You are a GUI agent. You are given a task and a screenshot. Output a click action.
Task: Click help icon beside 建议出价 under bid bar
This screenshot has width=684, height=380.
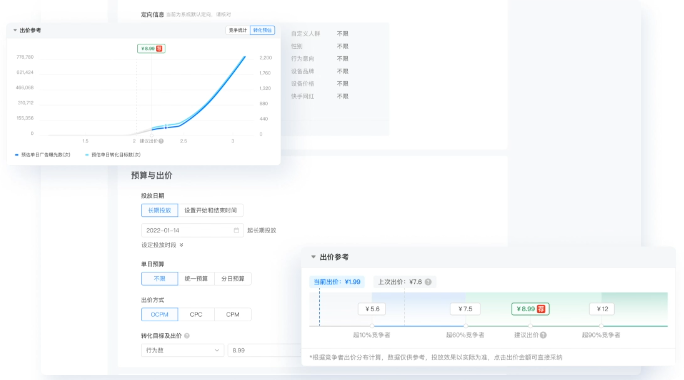coord(543,335)
